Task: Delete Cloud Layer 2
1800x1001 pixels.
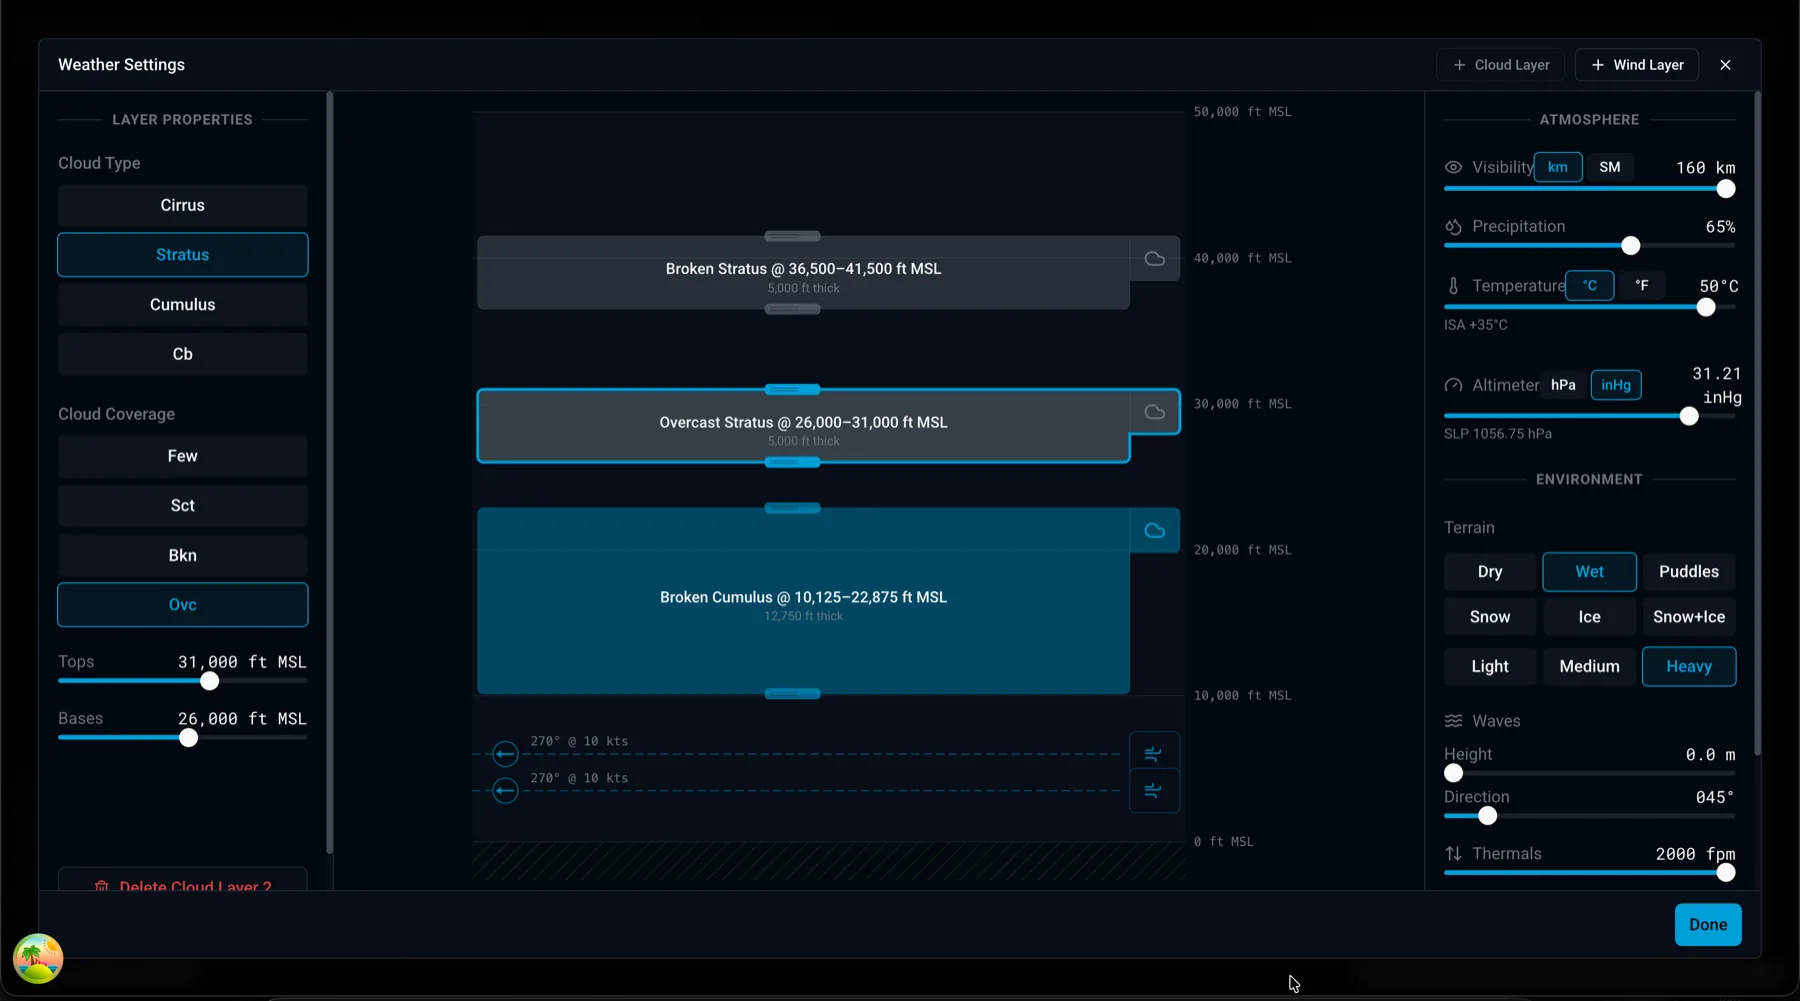Action: pyautogui.click(x=183, y=880)
